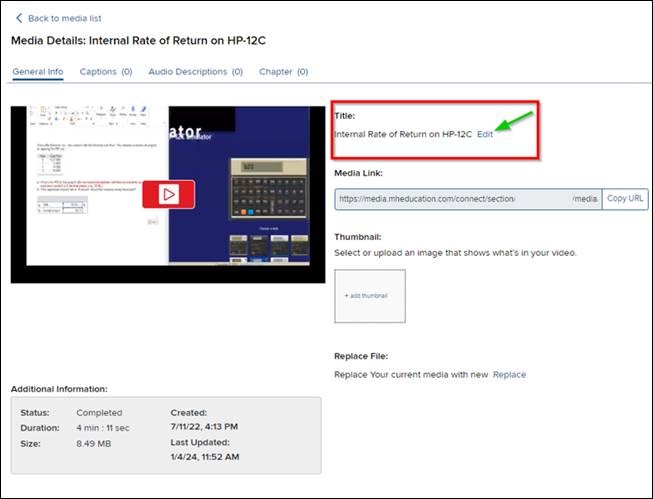
Task: Click Edit next to the media title
Action: point(485,134)
